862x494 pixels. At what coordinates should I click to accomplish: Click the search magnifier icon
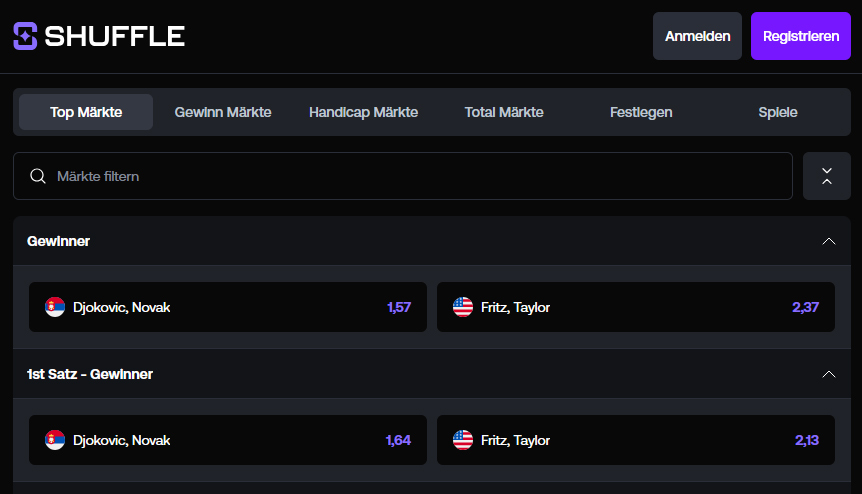[x=38, y=176]
